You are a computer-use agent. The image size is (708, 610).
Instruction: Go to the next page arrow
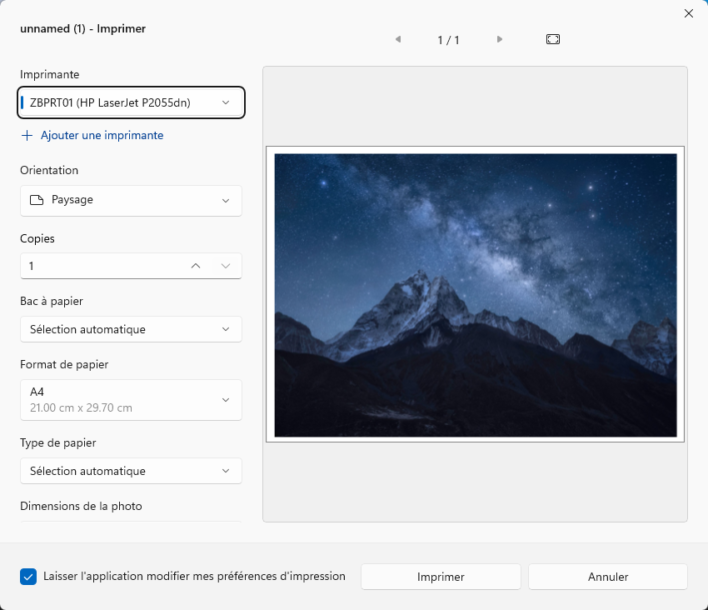pos(500,39)
